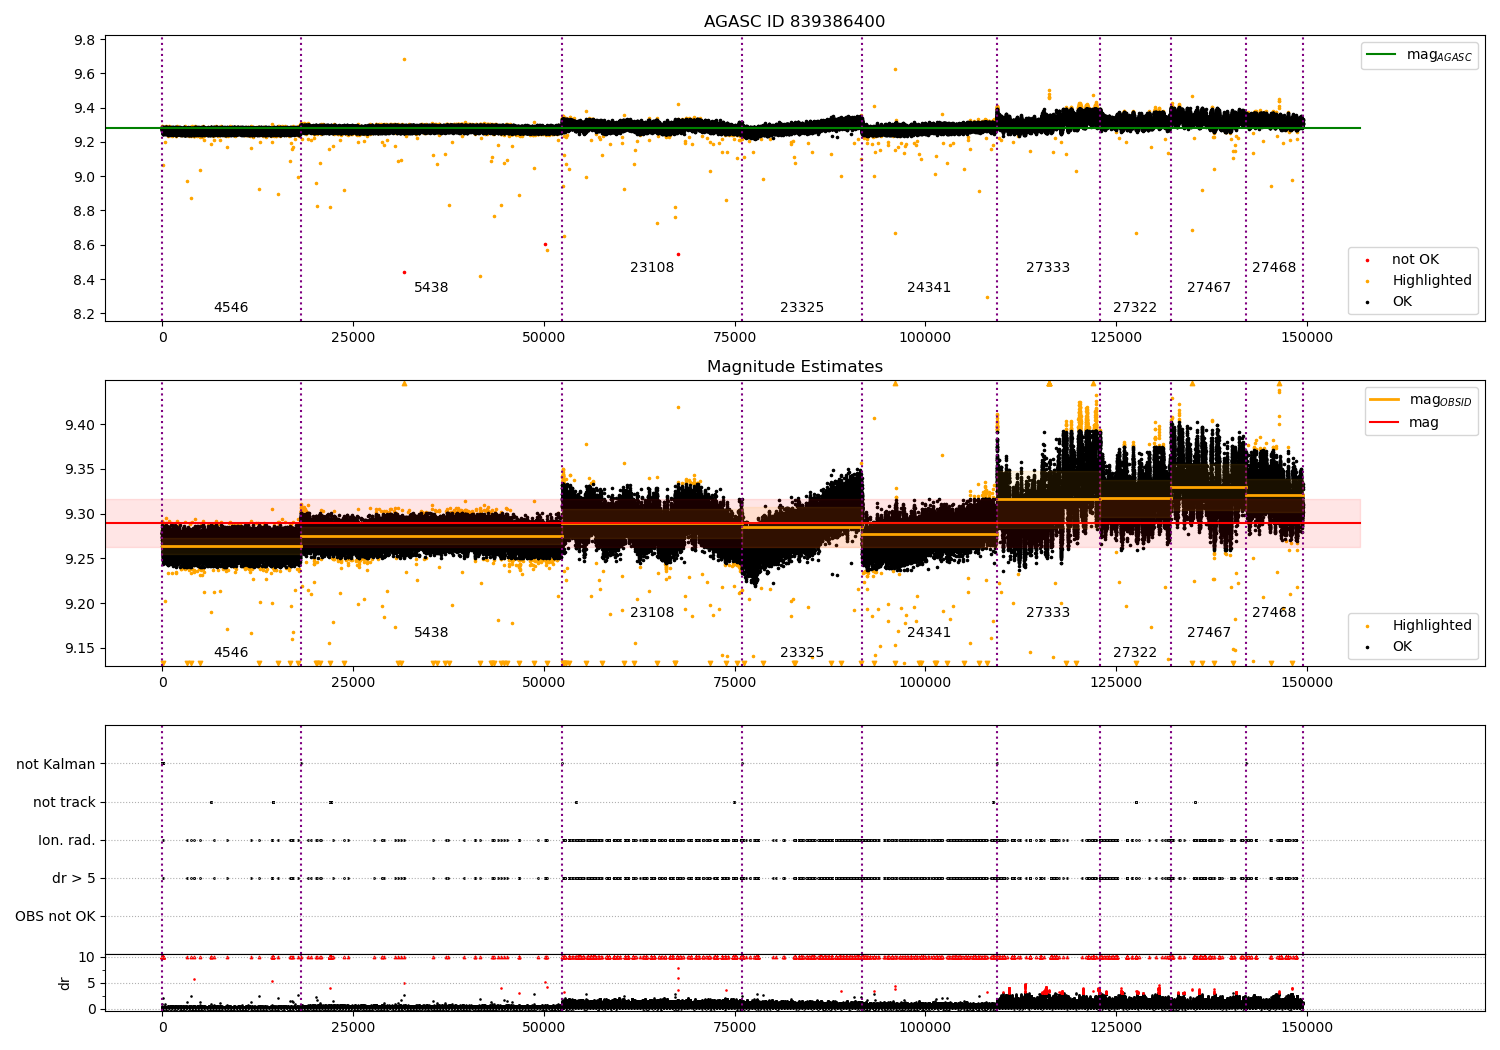Click OBSID label 23108 in the top plot
The height and width of the screenshot is (1050, 1500).
click(x=652, y=268)
